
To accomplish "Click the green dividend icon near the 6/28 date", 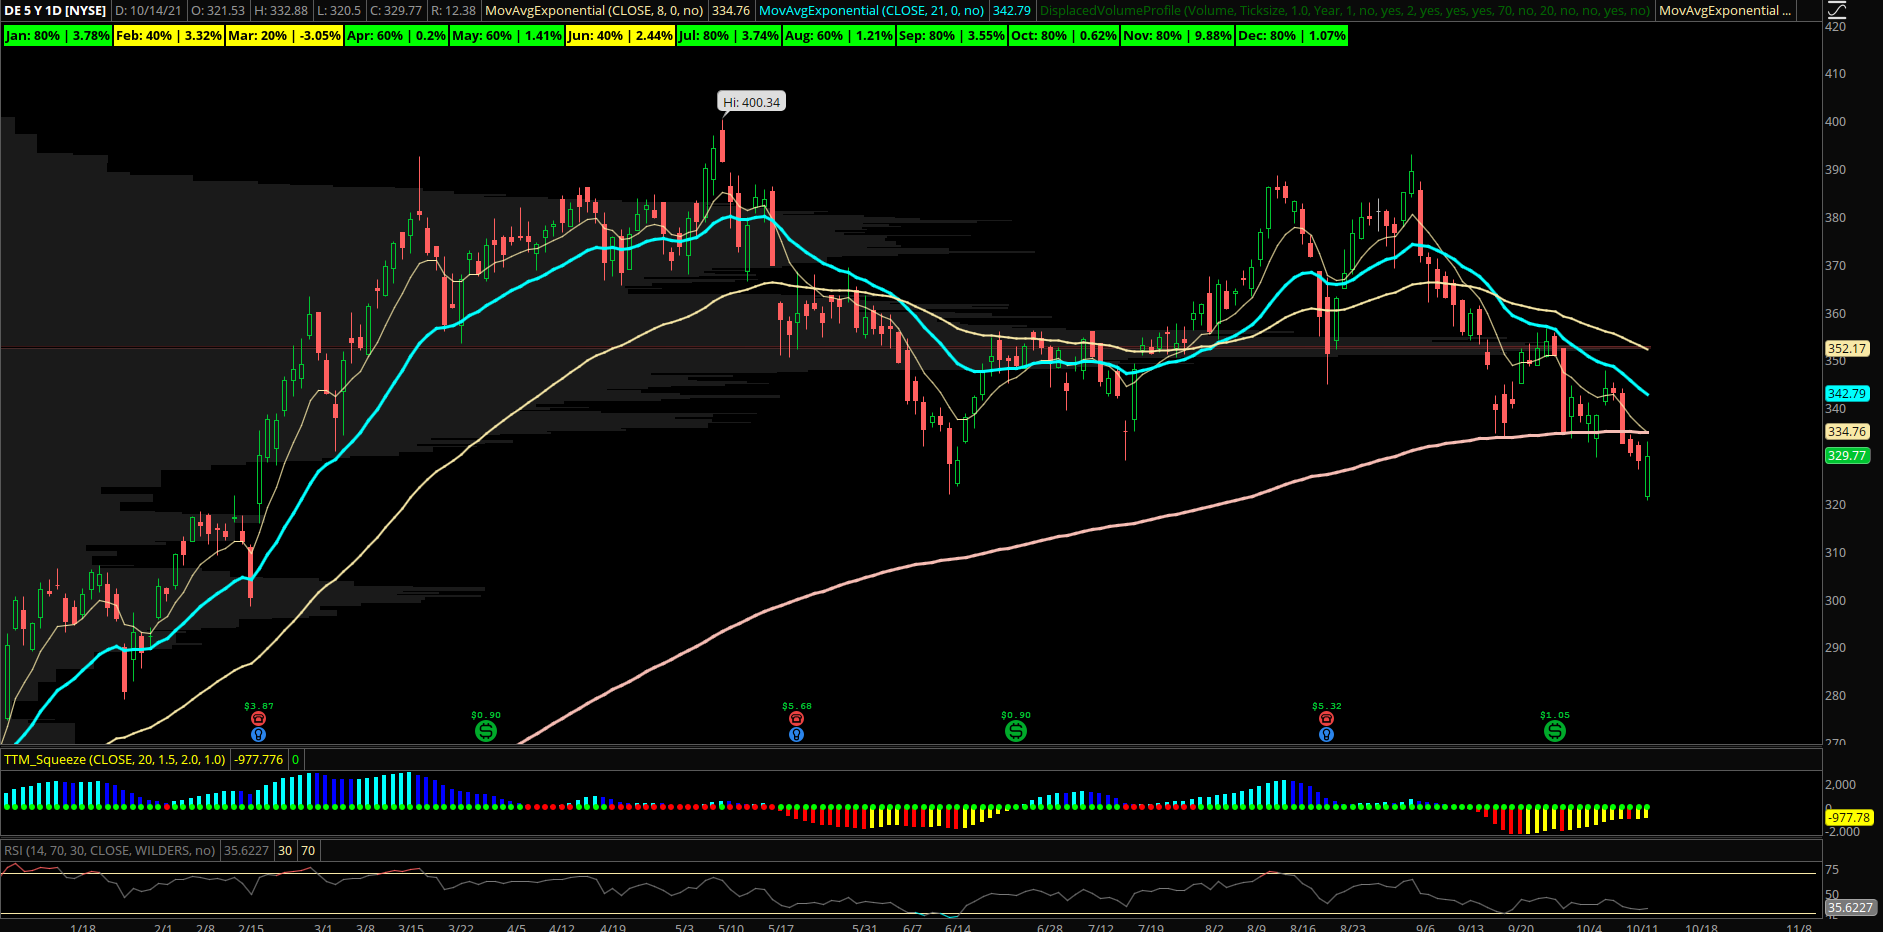I will (x=1015, y=731).
